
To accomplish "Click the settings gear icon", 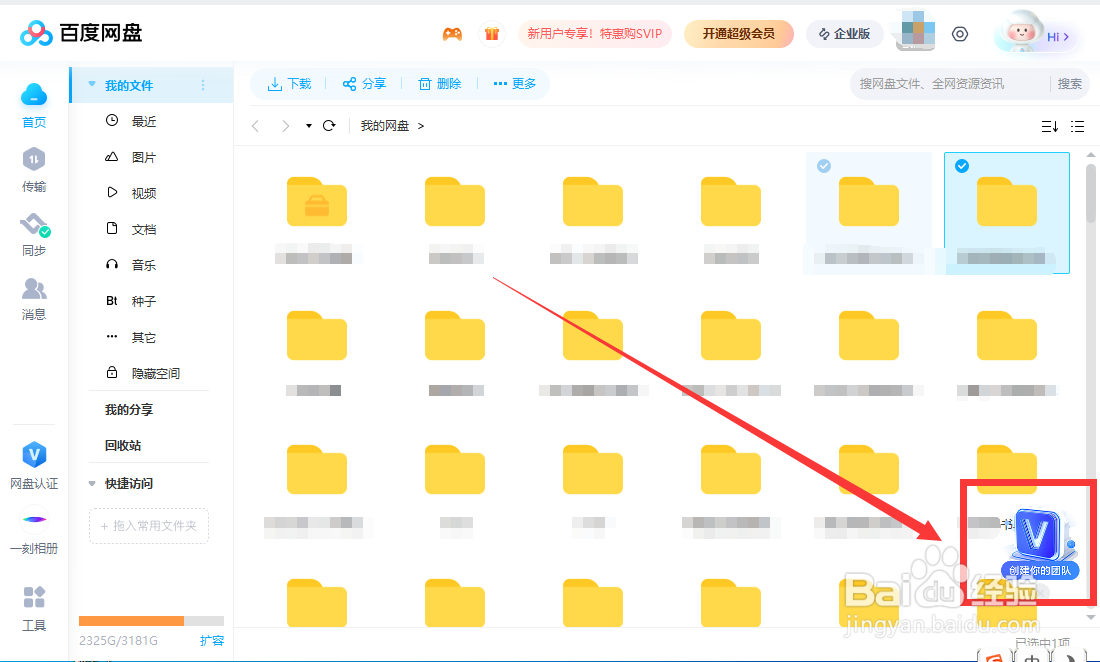I will (960, 33).
